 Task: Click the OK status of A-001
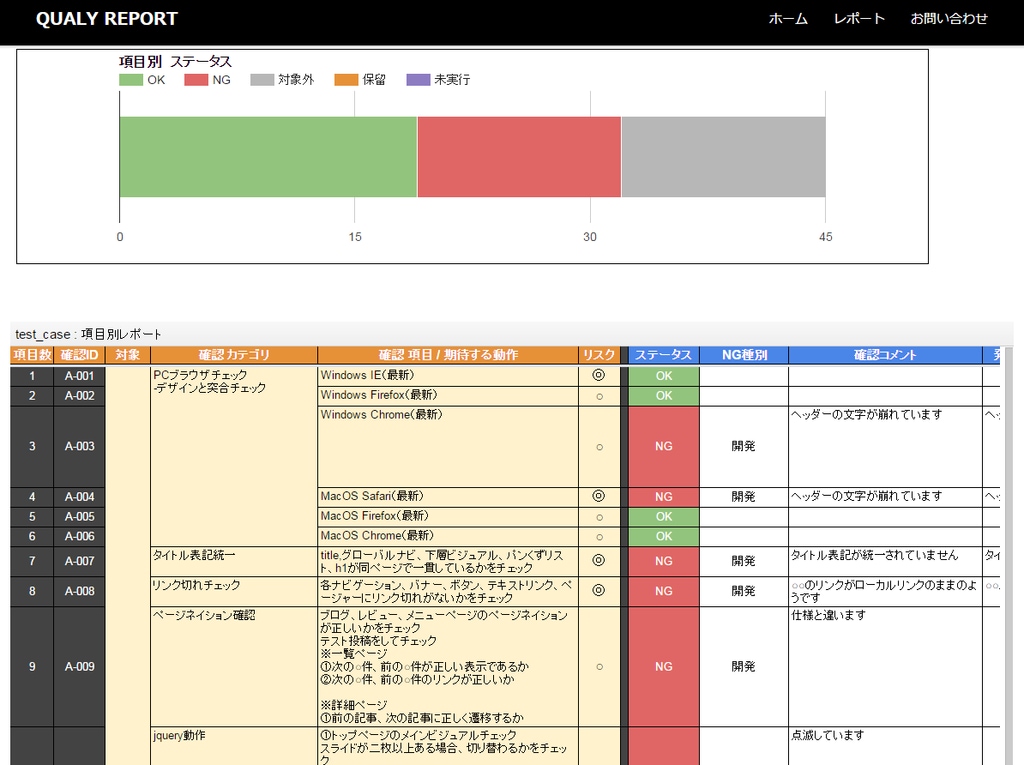664,376
